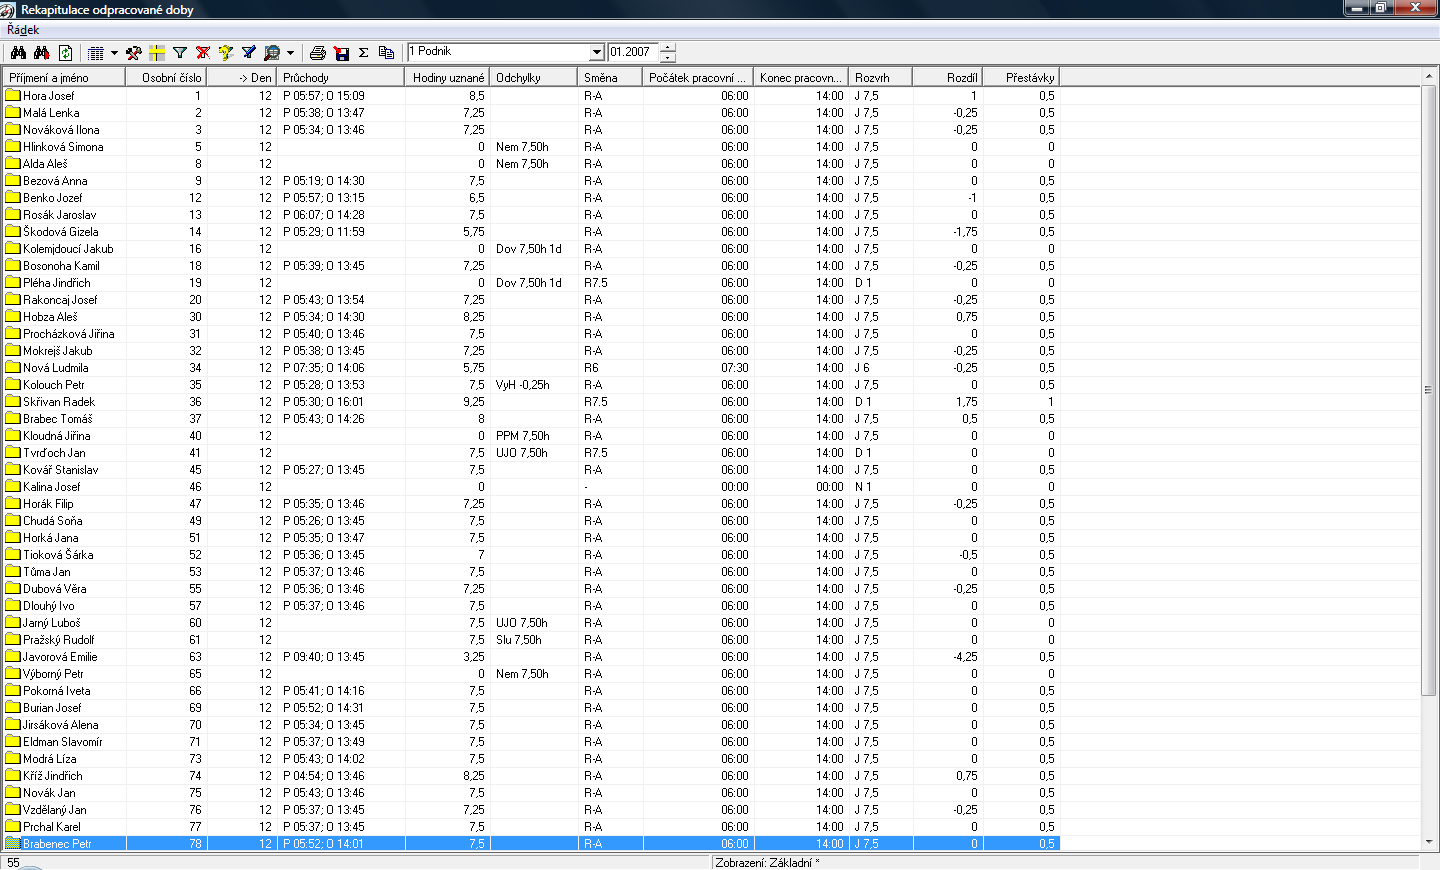Decrease the period with spinner down arrow
The image size is (1440, 870).
pyautogui.click(x=668, y=57)
